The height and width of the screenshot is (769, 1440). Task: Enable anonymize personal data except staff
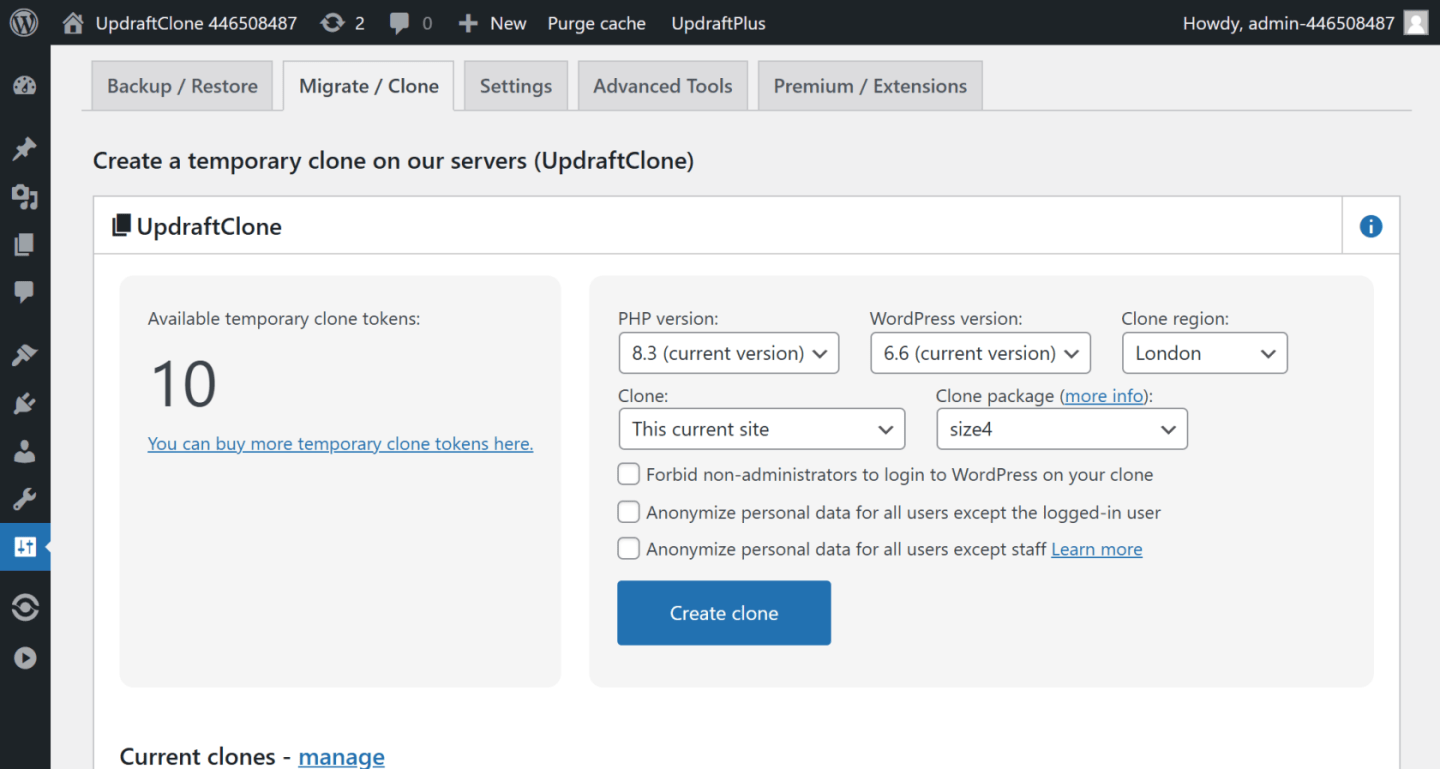click(628, 548)
